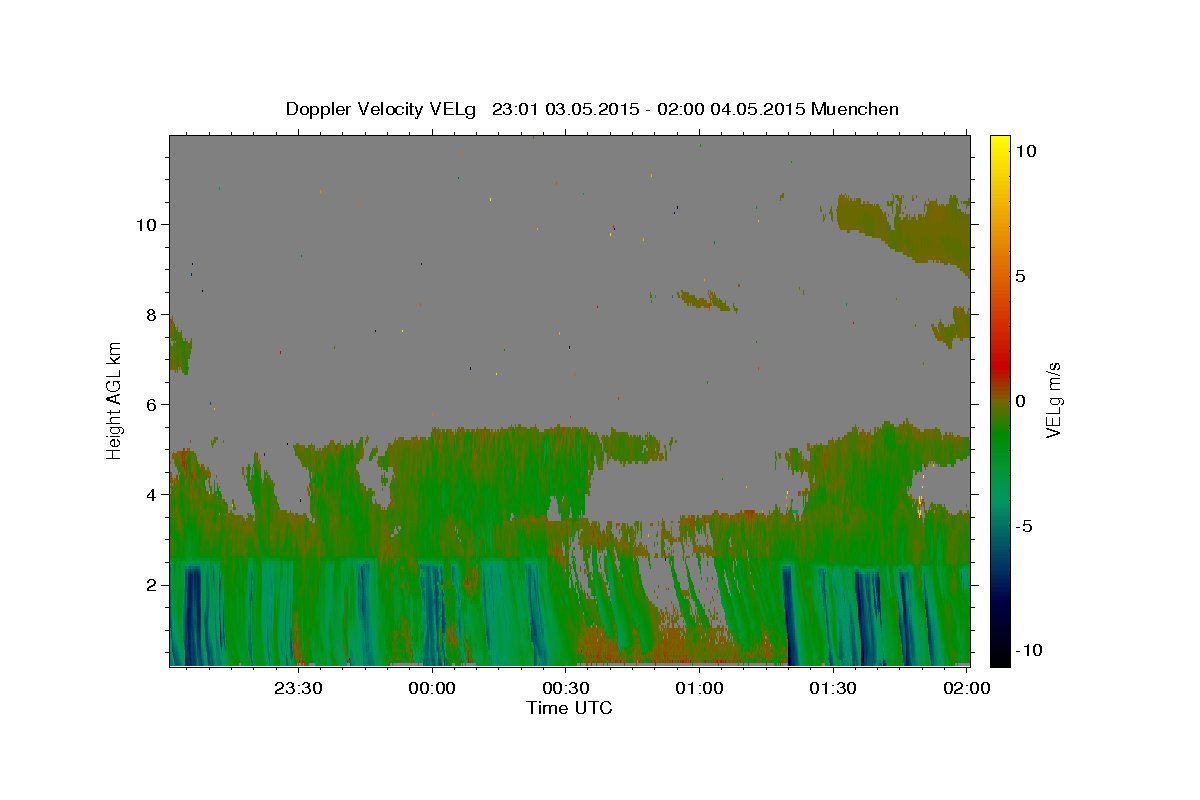This screenshot has width=1200, height=800.
Task: Click the '01:00' time tick label
Action: tap(699, 688)
